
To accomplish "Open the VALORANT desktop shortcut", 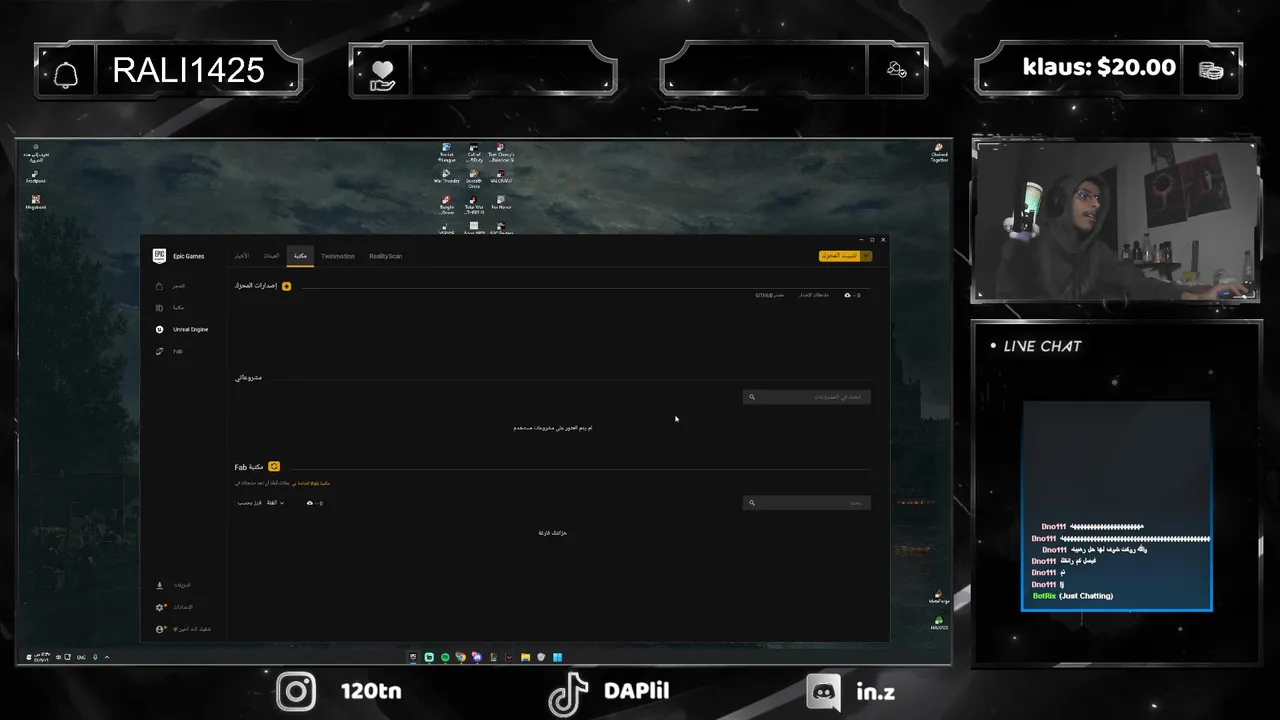I will (500, 177).
